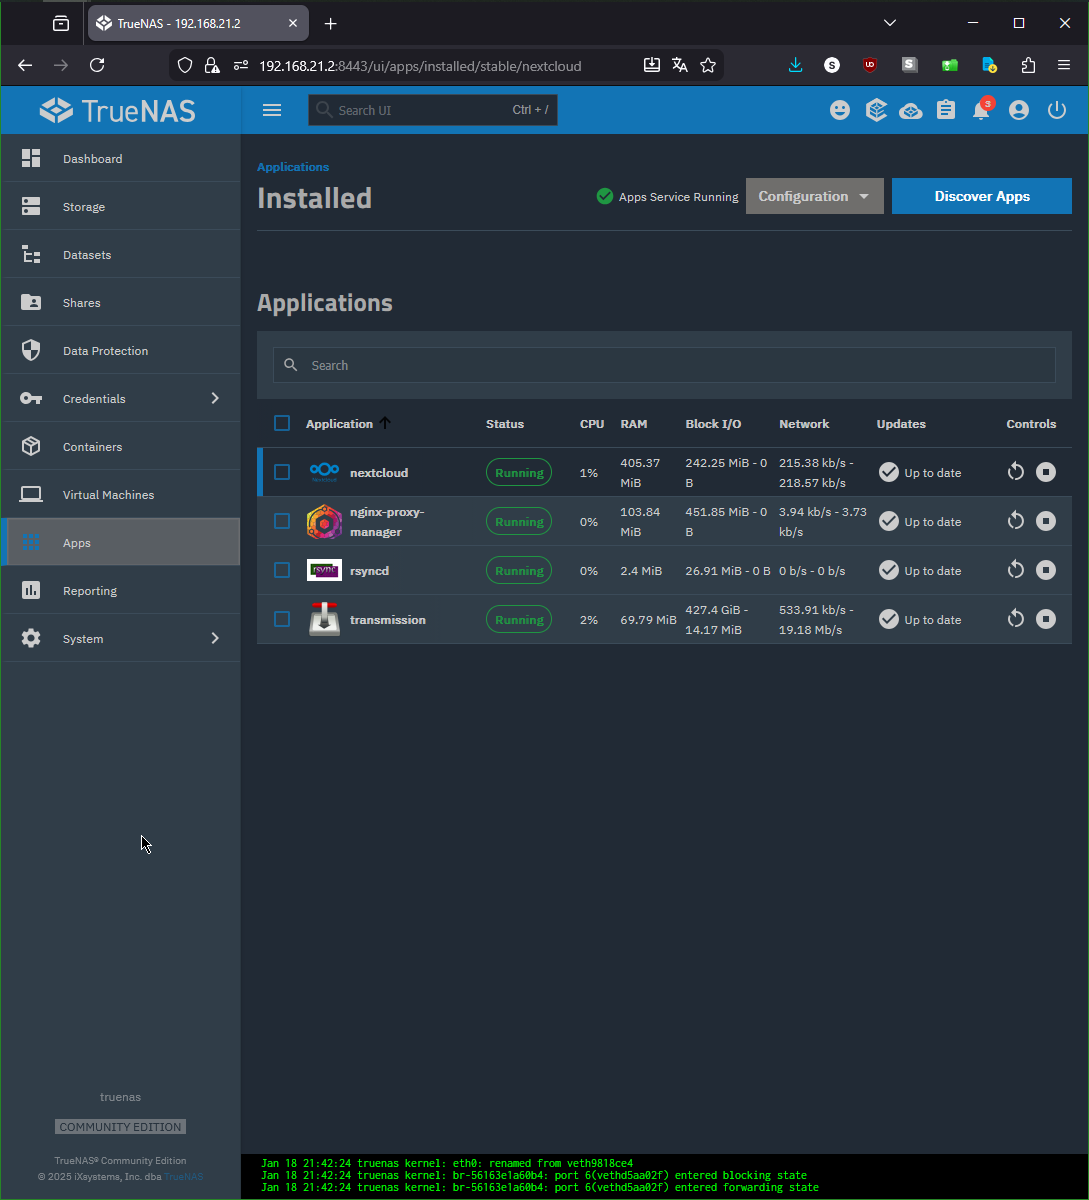Click the browser address bar URL

[420, 66]
